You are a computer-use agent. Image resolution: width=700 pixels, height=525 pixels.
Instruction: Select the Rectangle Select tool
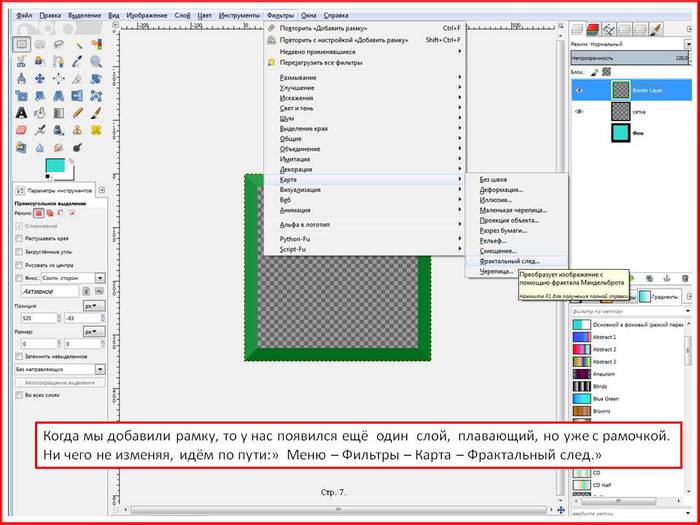(21, 44)
